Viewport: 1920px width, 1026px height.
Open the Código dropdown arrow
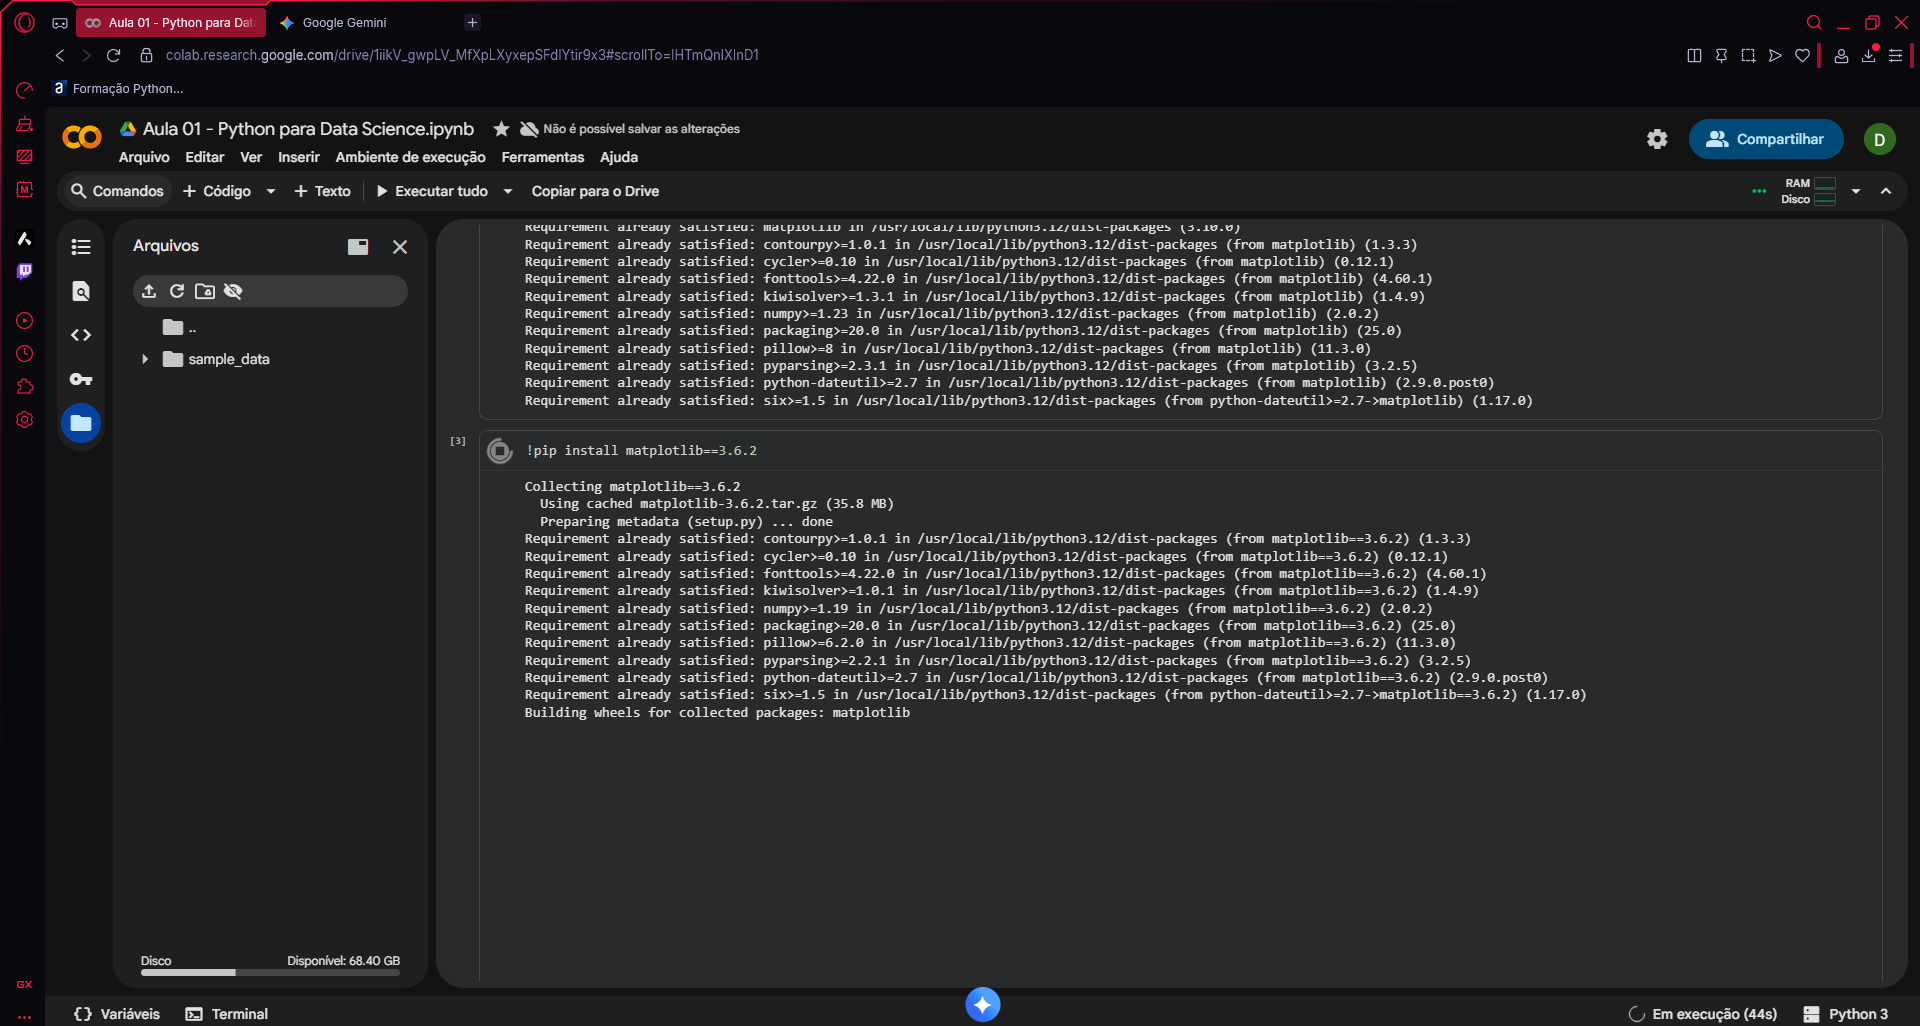pos(270,191)
